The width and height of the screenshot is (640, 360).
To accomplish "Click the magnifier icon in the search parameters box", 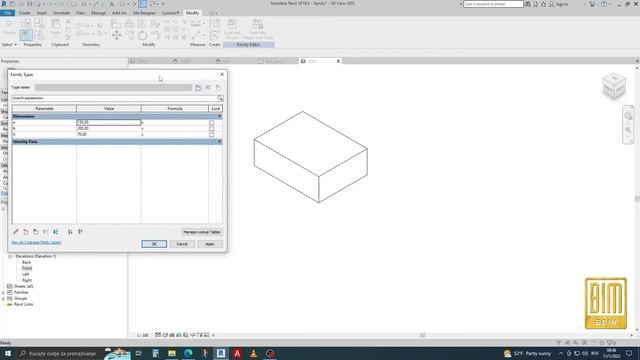I will click(220, 98).
